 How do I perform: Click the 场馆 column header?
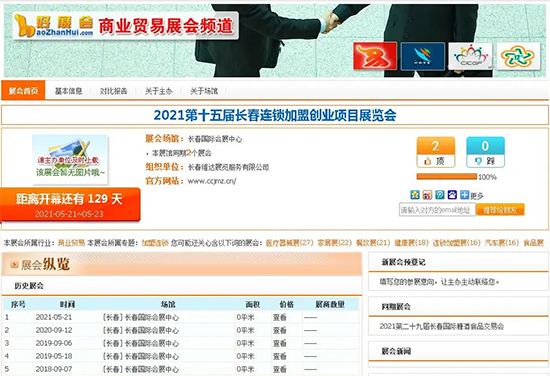pyautogui.click(x=168, y=304)
